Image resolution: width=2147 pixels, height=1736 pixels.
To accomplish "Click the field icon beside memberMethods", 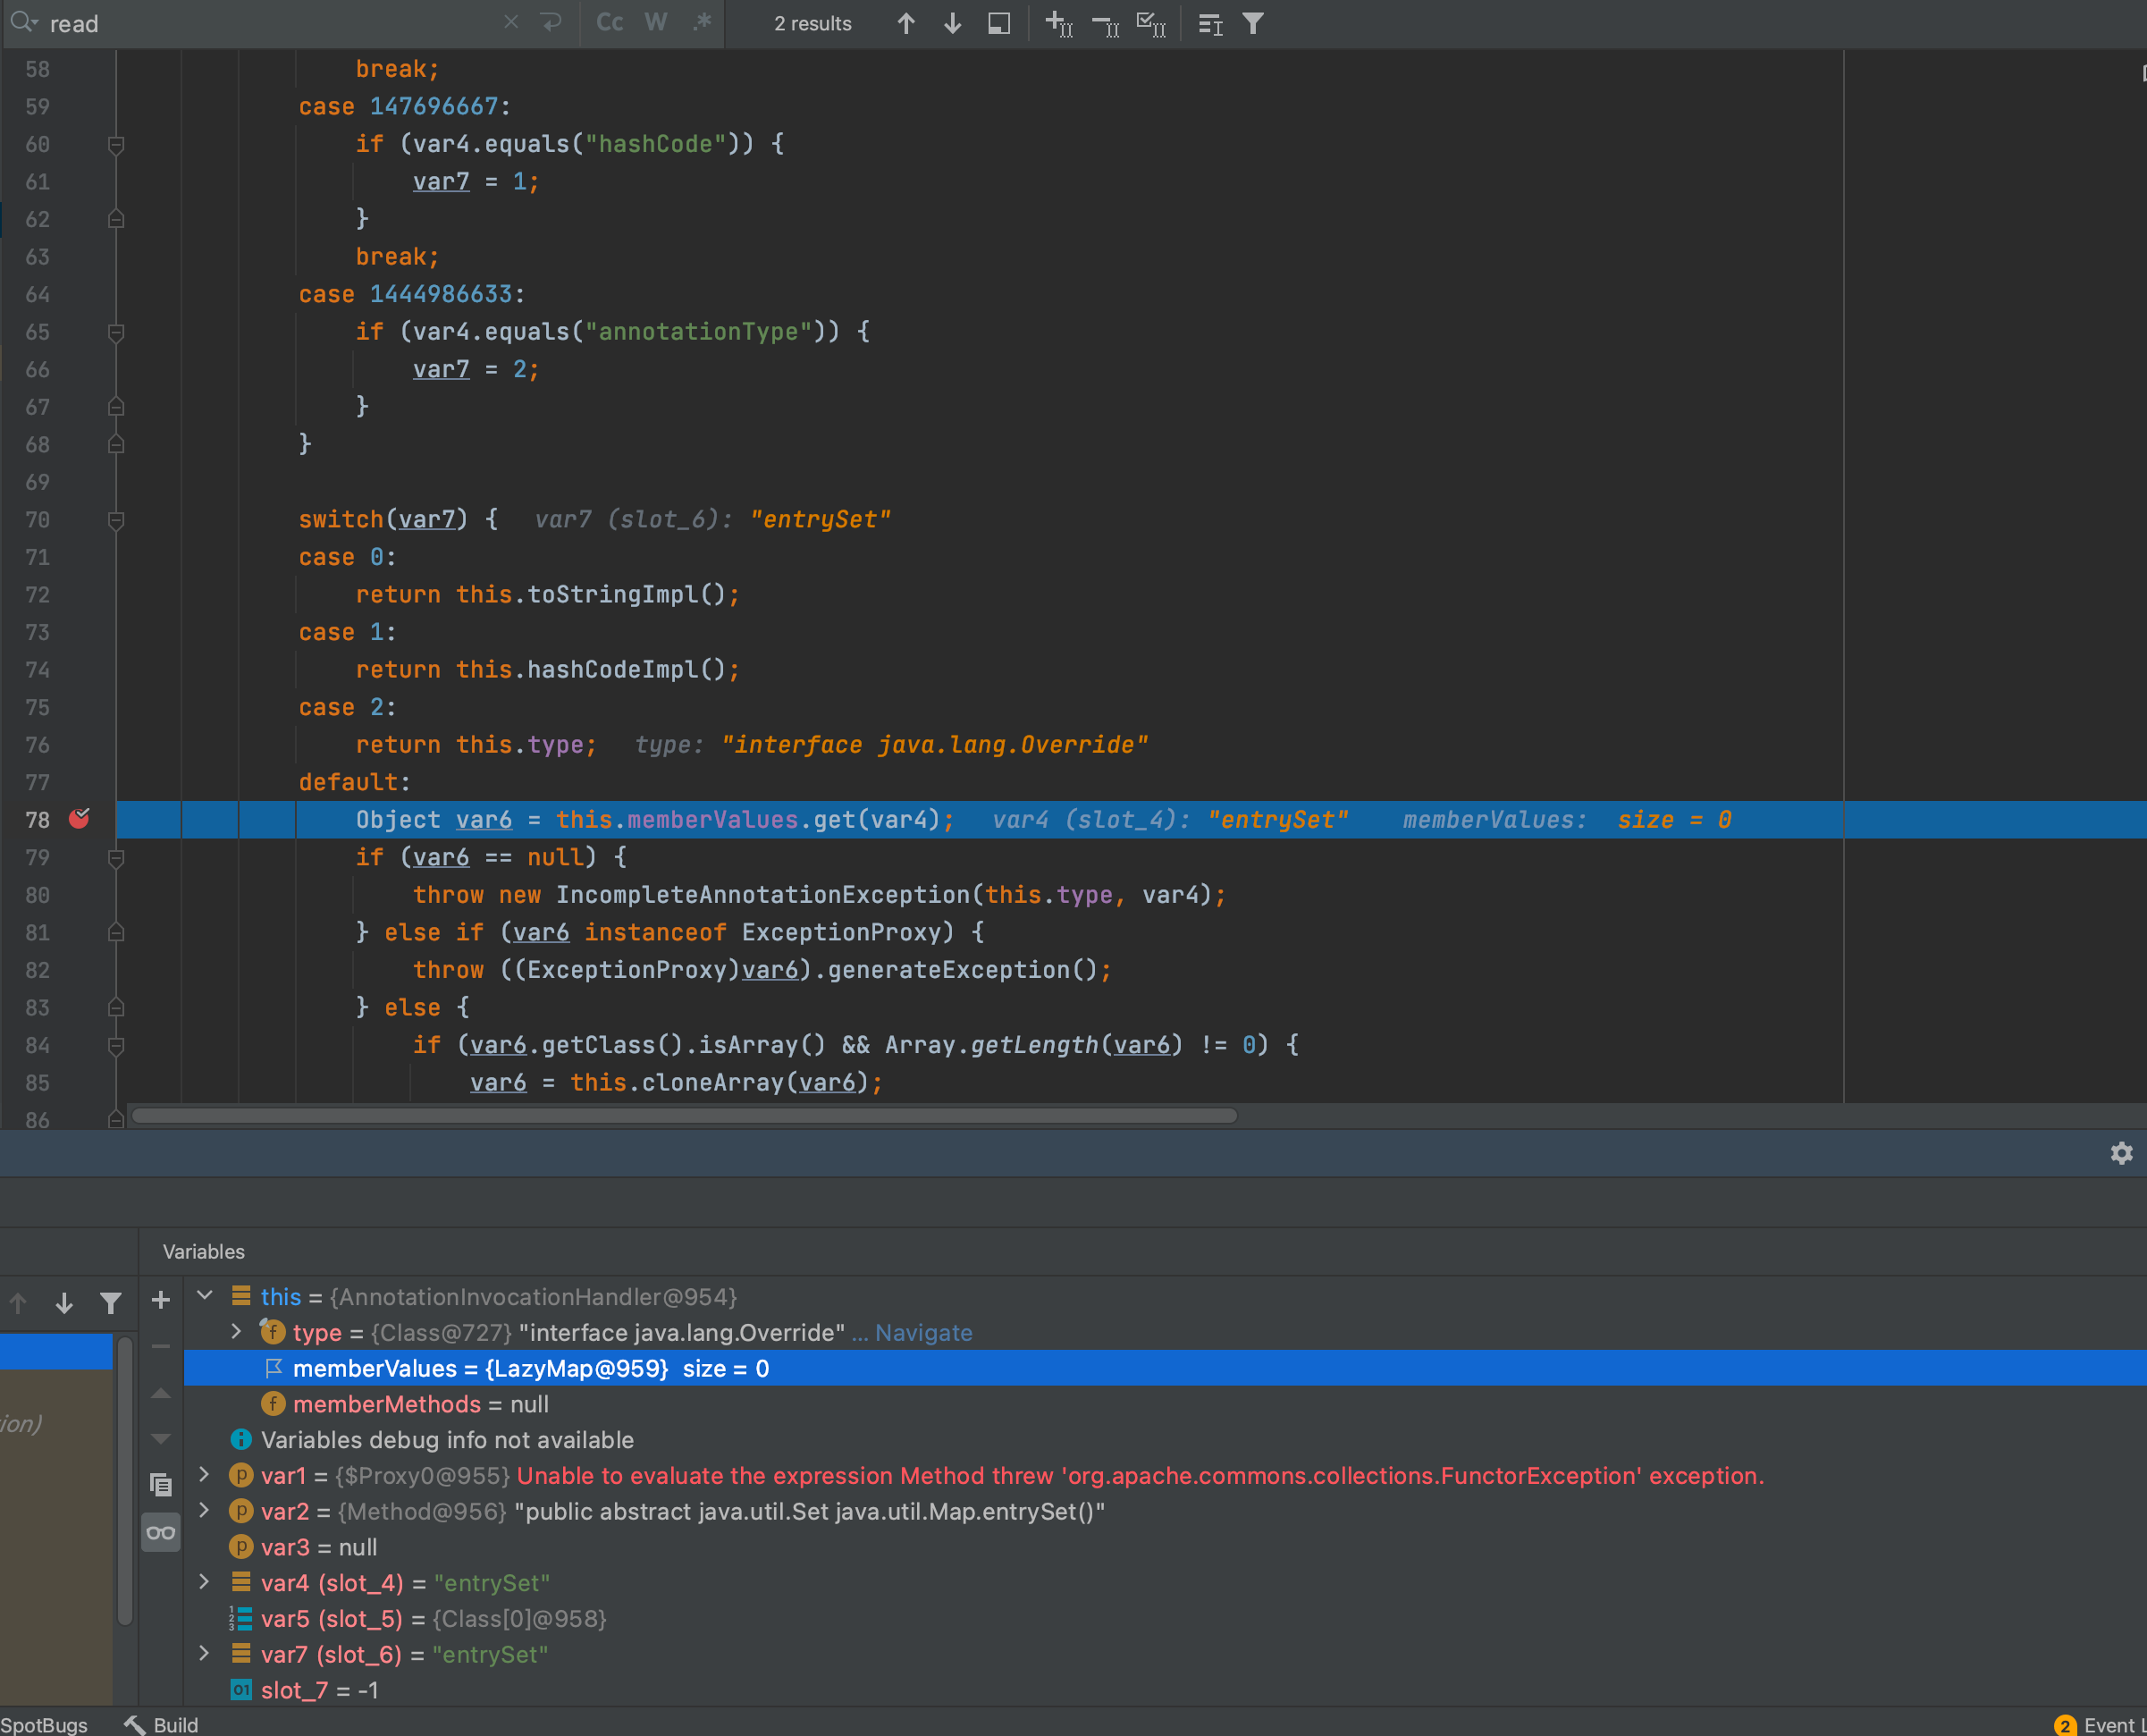I will click(x=272, y=1404).
